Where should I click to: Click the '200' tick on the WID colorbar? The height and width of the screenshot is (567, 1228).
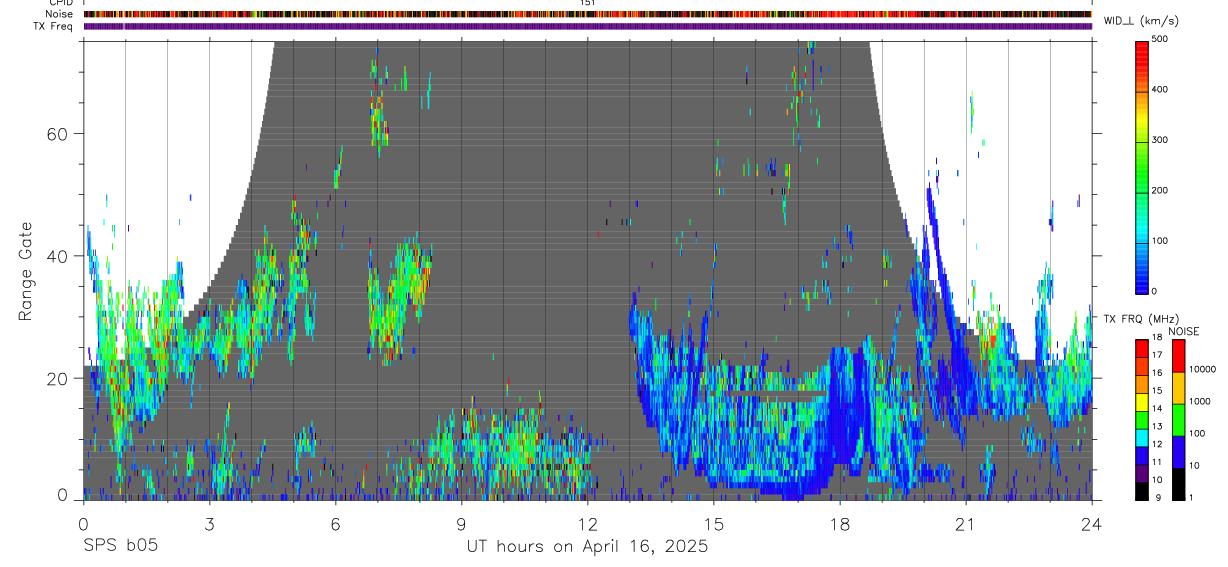(x=1160, y=190)
